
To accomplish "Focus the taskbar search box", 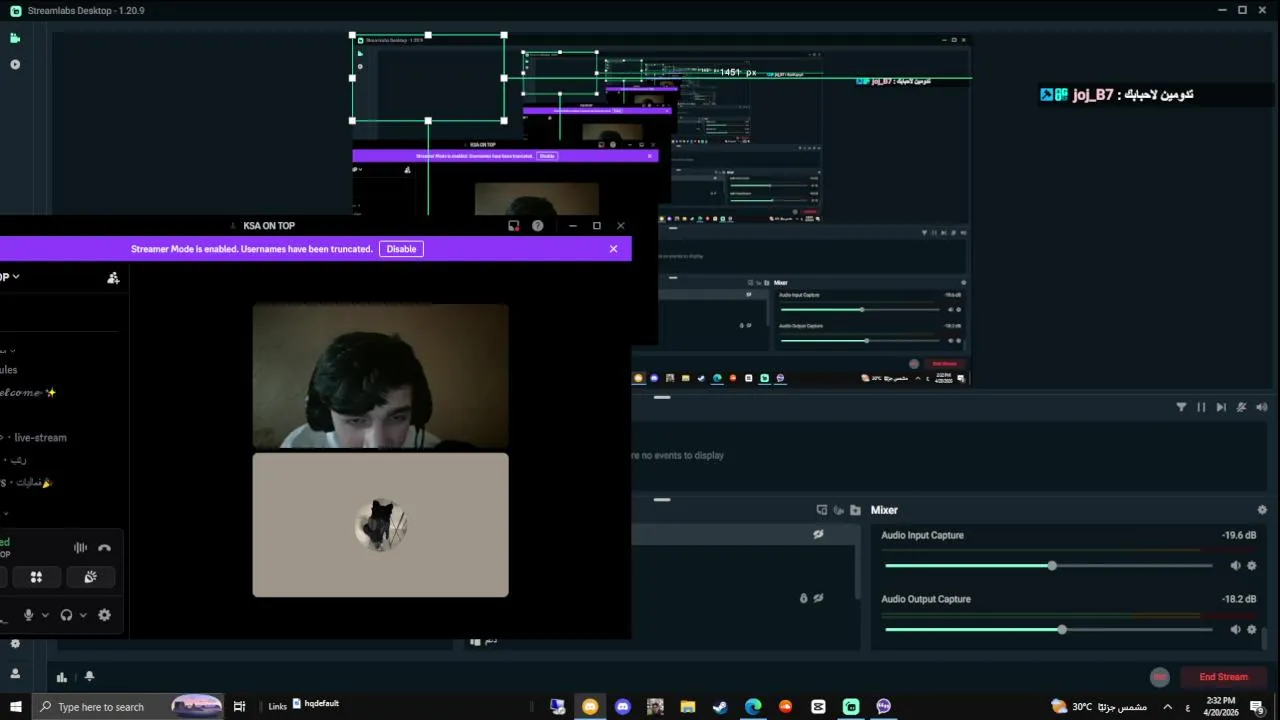I will [x=130, y=707].
